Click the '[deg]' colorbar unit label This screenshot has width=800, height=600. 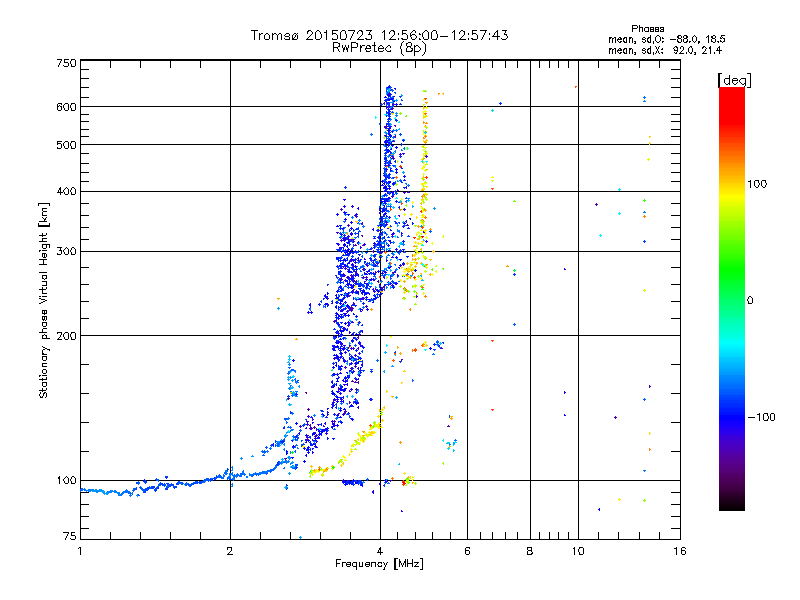click(x=734, y=80)
